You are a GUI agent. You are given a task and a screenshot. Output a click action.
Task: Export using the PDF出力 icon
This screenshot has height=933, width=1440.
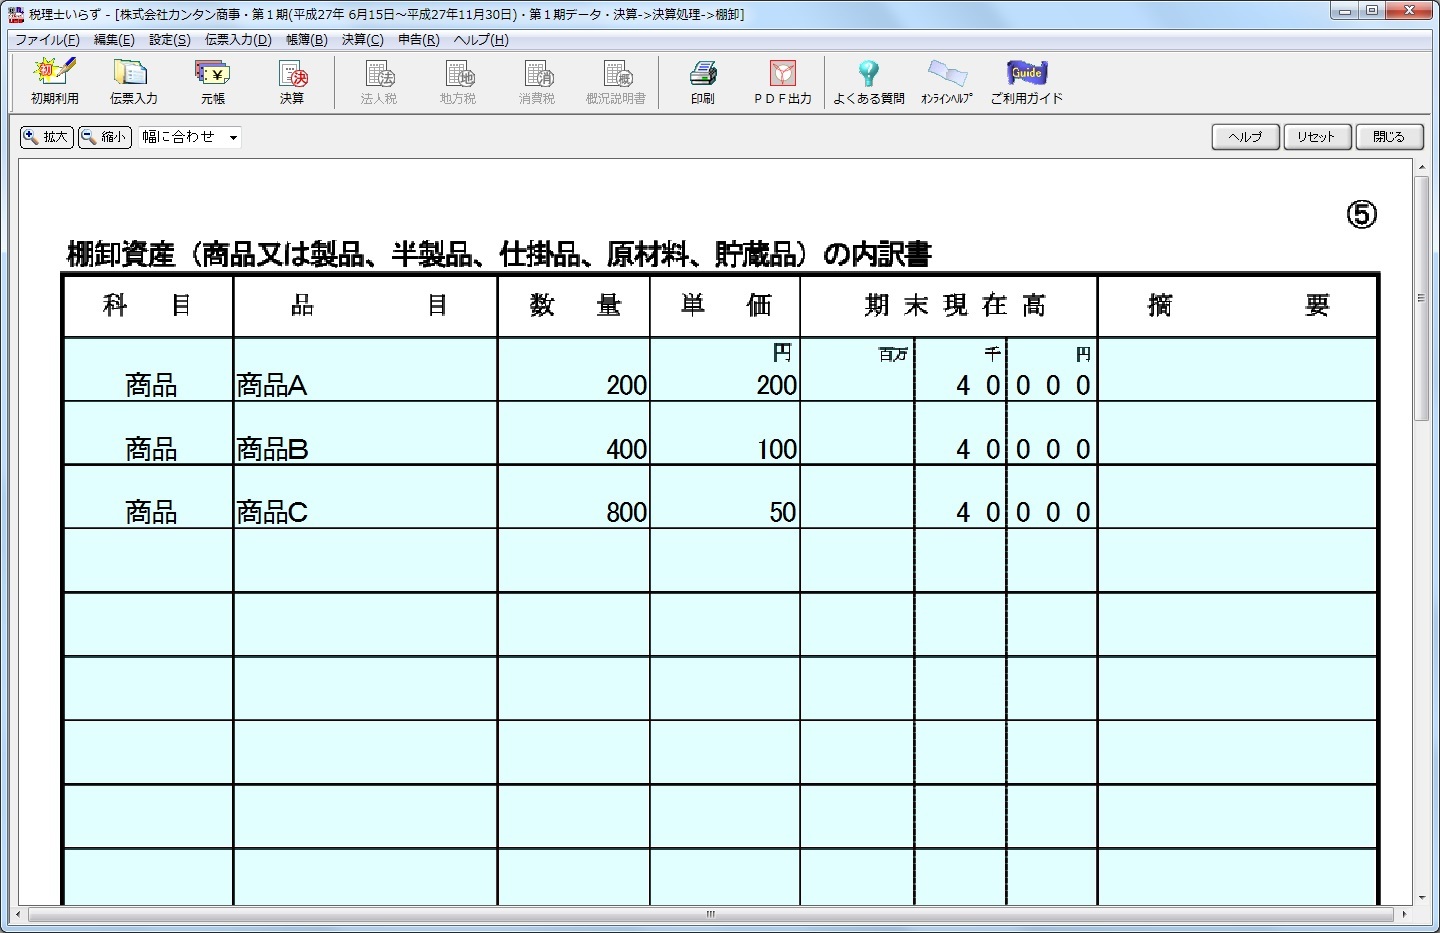point(782,81)
